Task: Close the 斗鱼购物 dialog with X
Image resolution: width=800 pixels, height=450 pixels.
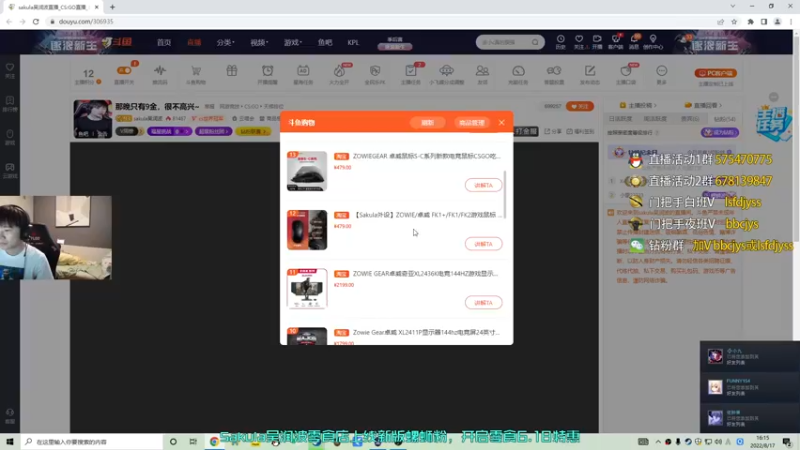Action: [502, 122]
